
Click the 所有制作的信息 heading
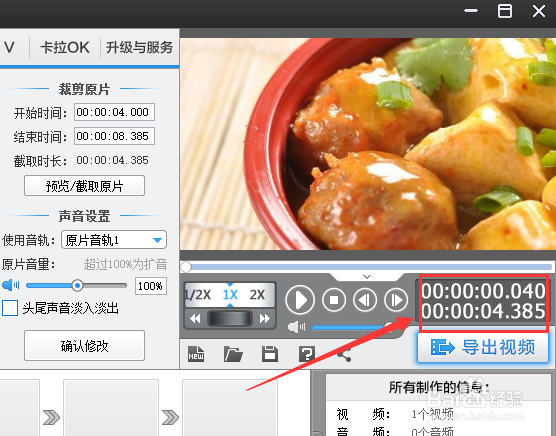(x=439, y=387)
